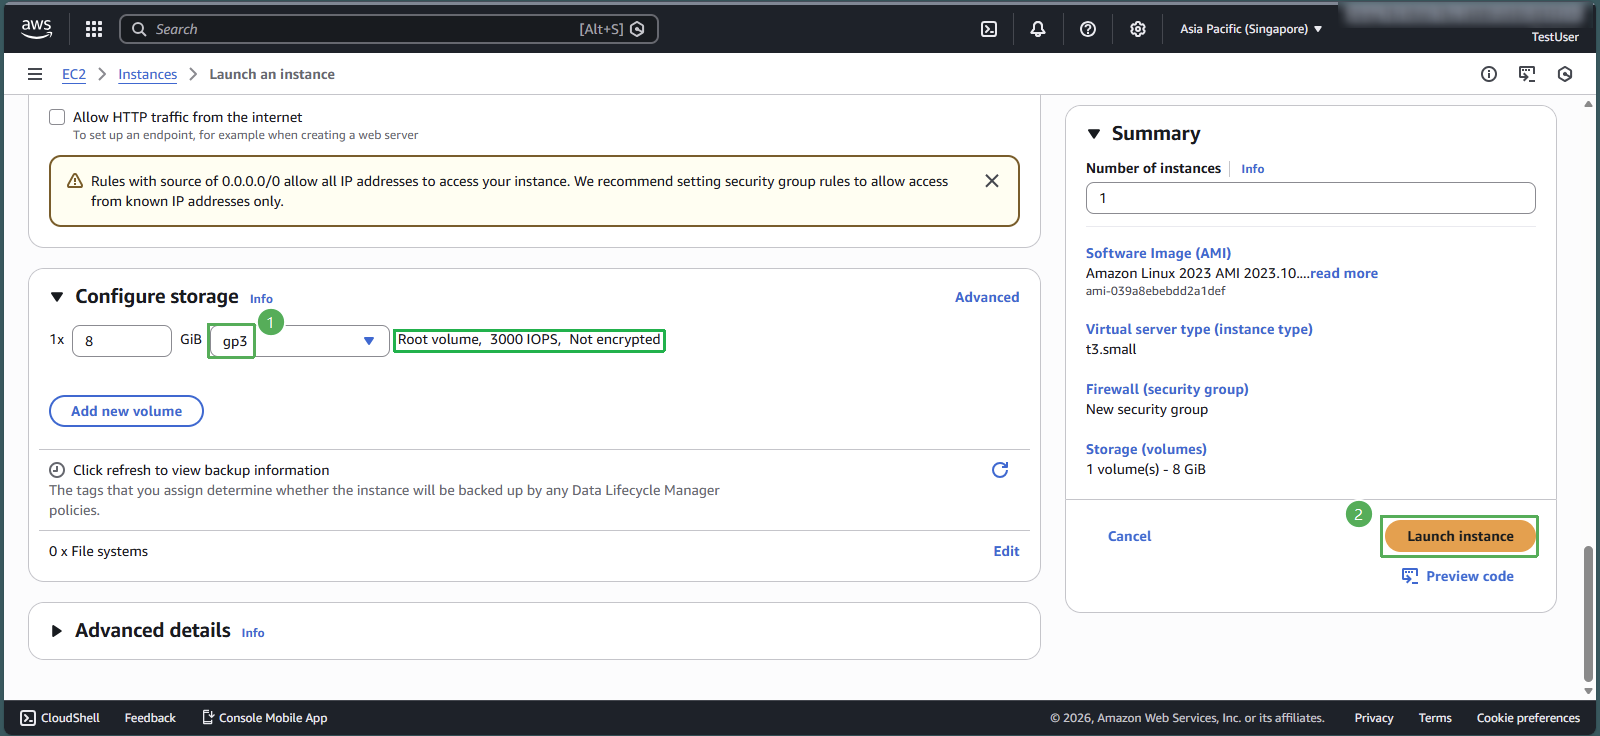Viewport: 1600px width, 736px height.
Task: Open the Advanced storage configuration link
Action: pyautogui.click(x=987, y=297)
